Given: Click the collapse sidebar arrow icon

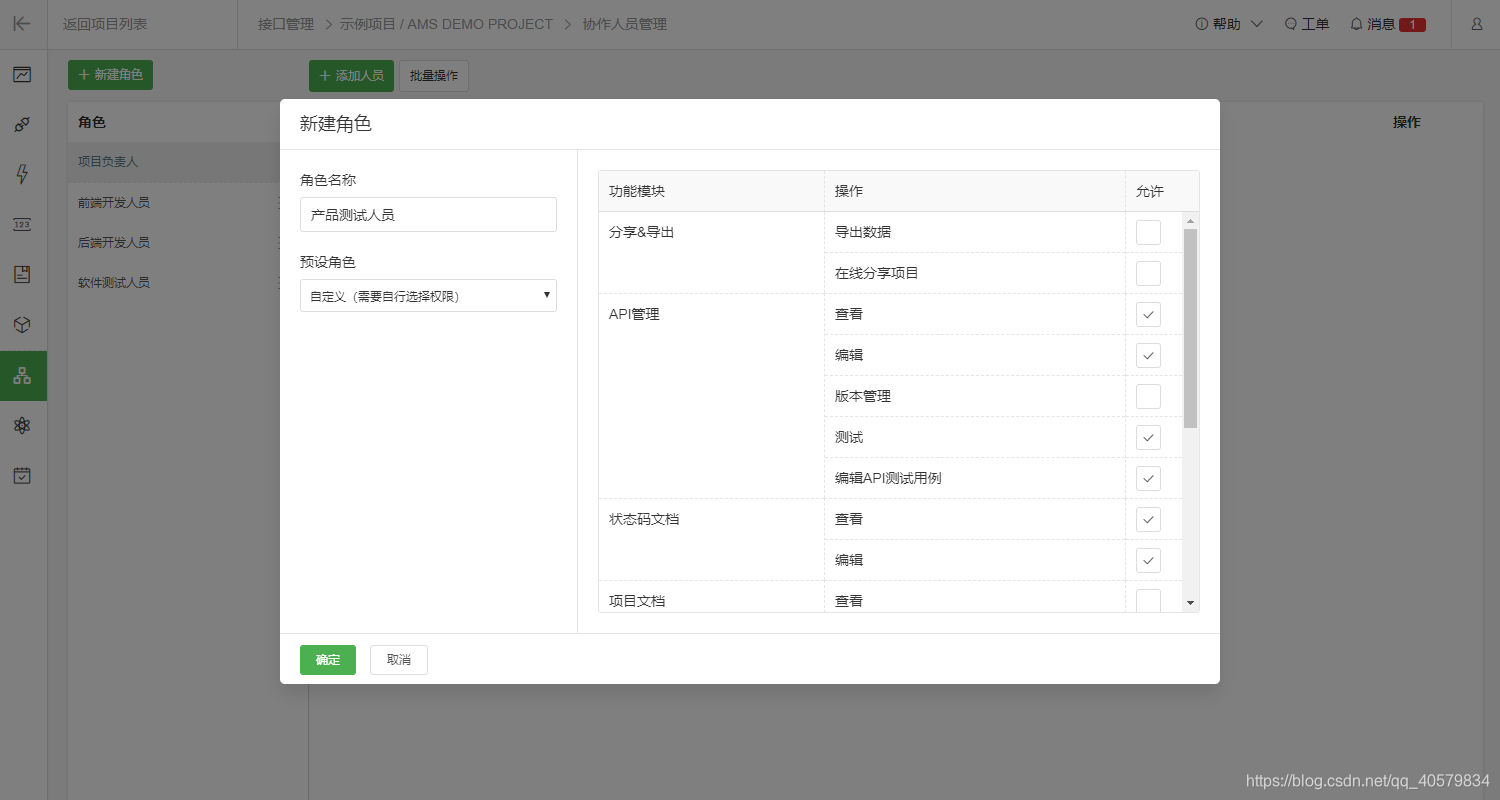Looking at the screenshot, I should tap(22, 24).
